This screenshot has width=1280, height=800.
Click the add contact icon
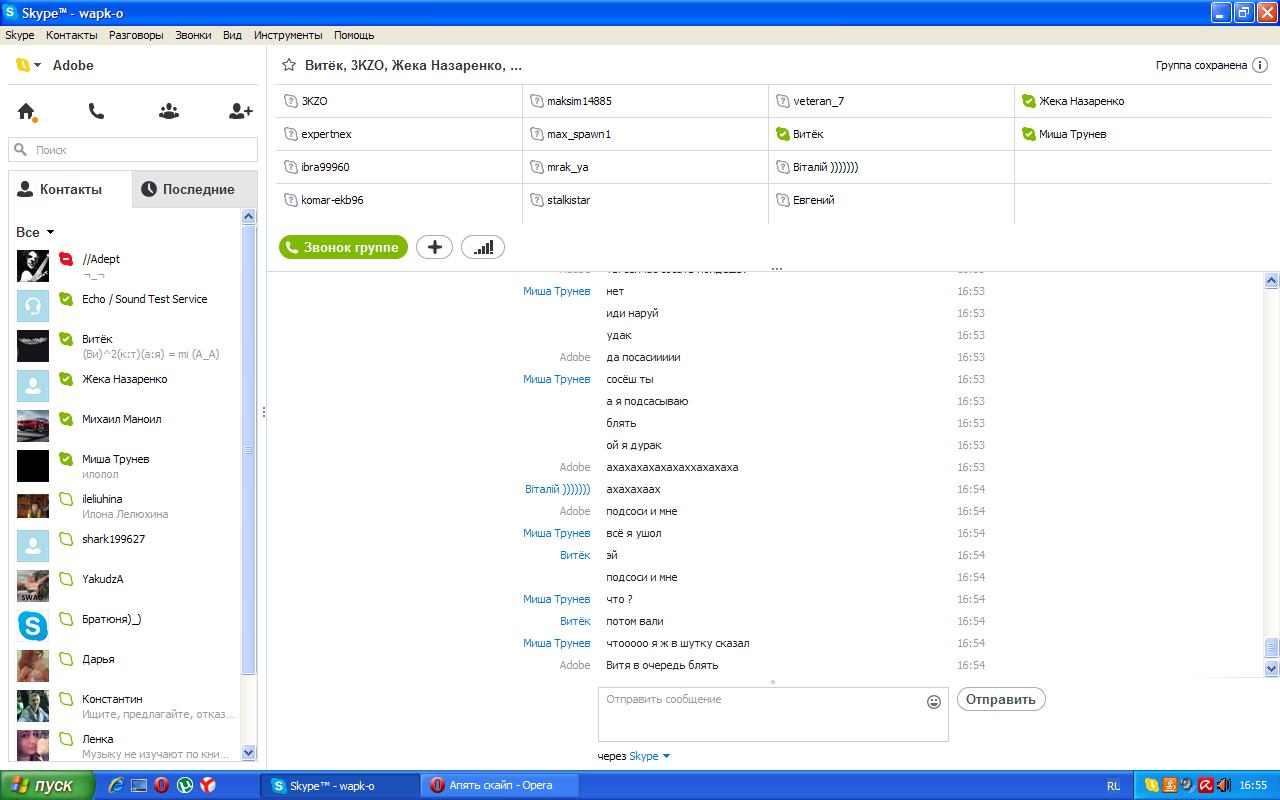click(240, 112)
